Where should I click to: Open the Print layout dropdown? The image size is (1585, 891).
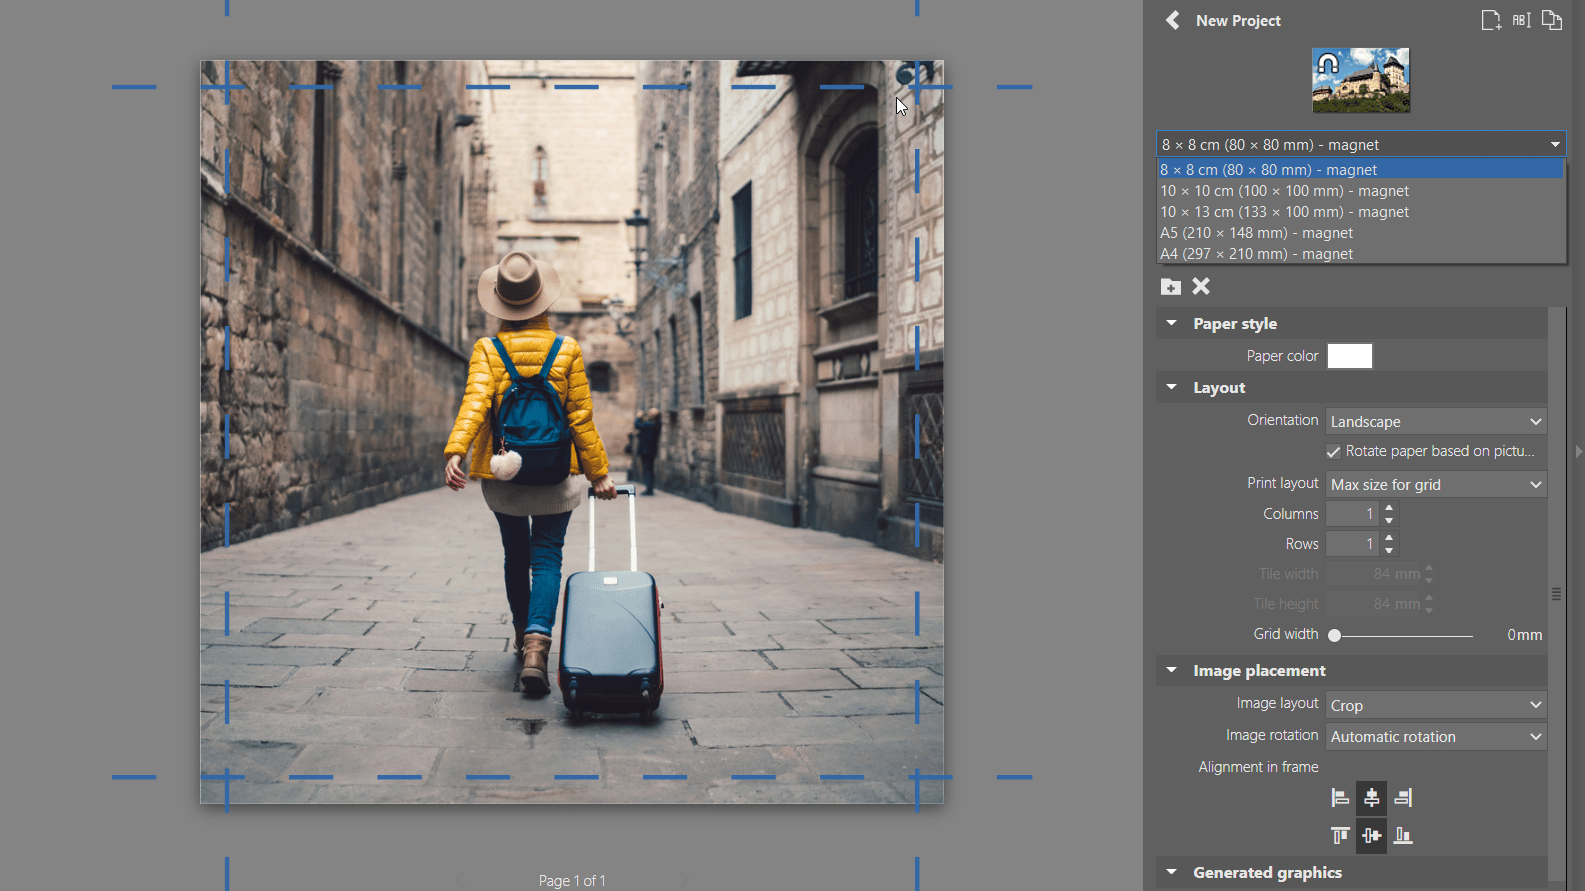pos(1436,485)
